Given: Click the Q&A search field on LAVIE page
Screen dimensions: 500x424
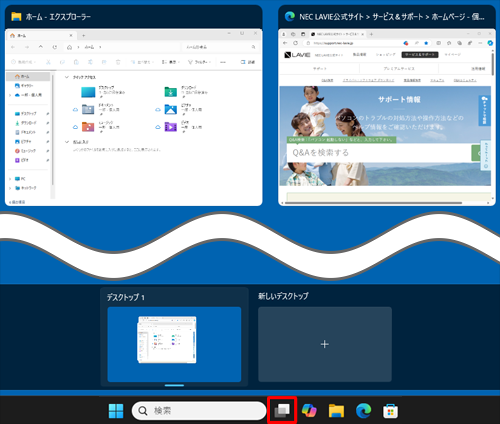Looking at the screenshot, I should [x=379, y=153].
